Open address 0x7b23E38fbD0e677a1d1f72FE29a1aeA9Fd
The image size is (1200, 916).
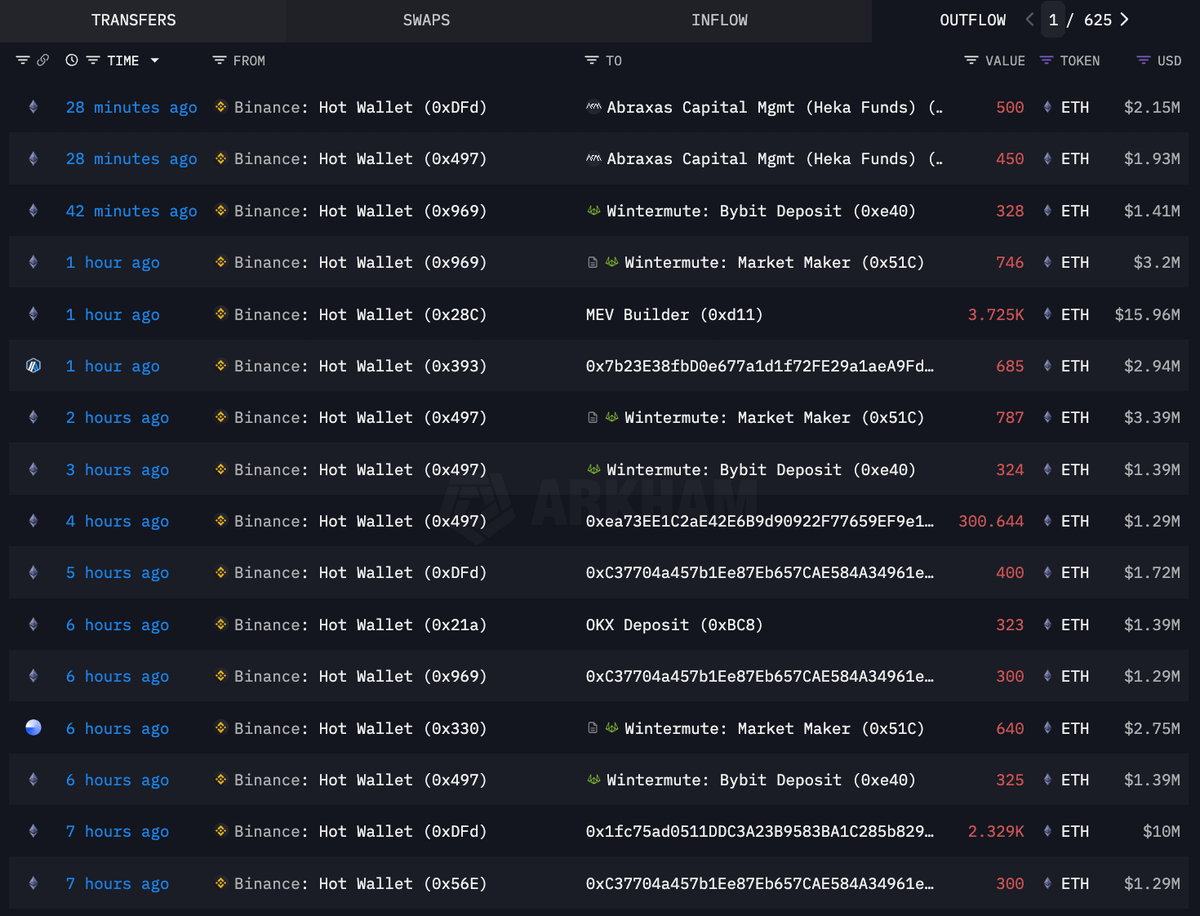pos(760,366)
